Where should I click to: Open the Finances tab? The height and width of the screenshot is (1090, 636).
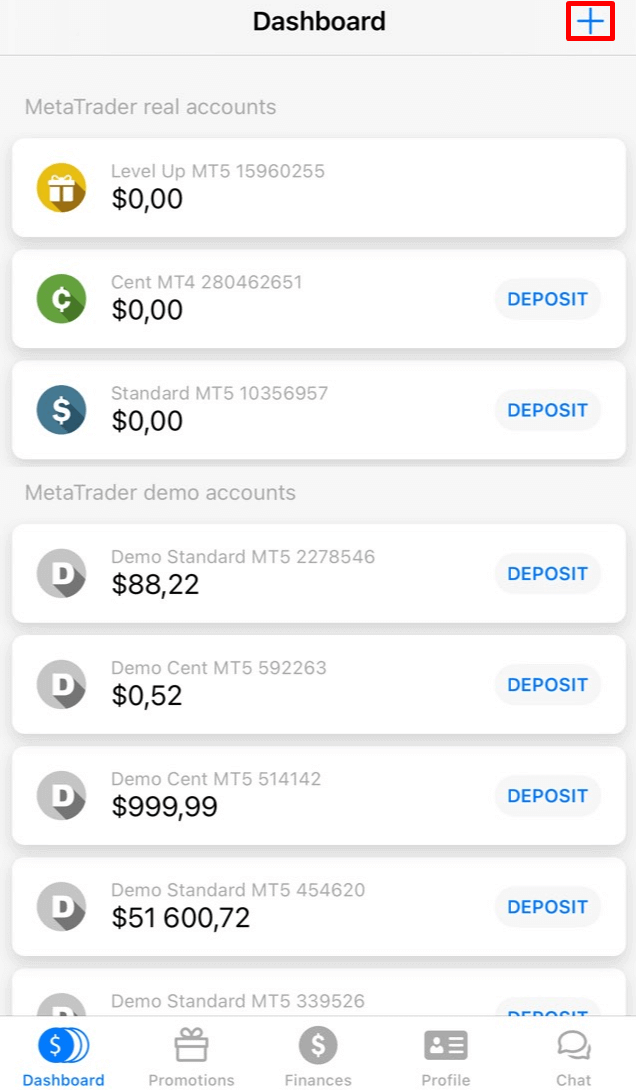(x=318, y=1058)
